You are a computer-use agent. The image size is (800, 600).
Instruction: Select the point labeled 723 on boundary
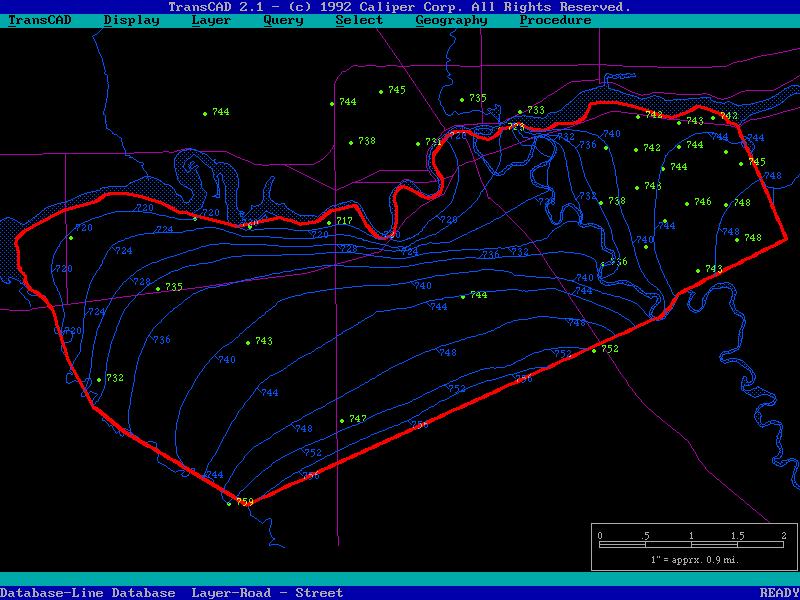coord(508,128)
